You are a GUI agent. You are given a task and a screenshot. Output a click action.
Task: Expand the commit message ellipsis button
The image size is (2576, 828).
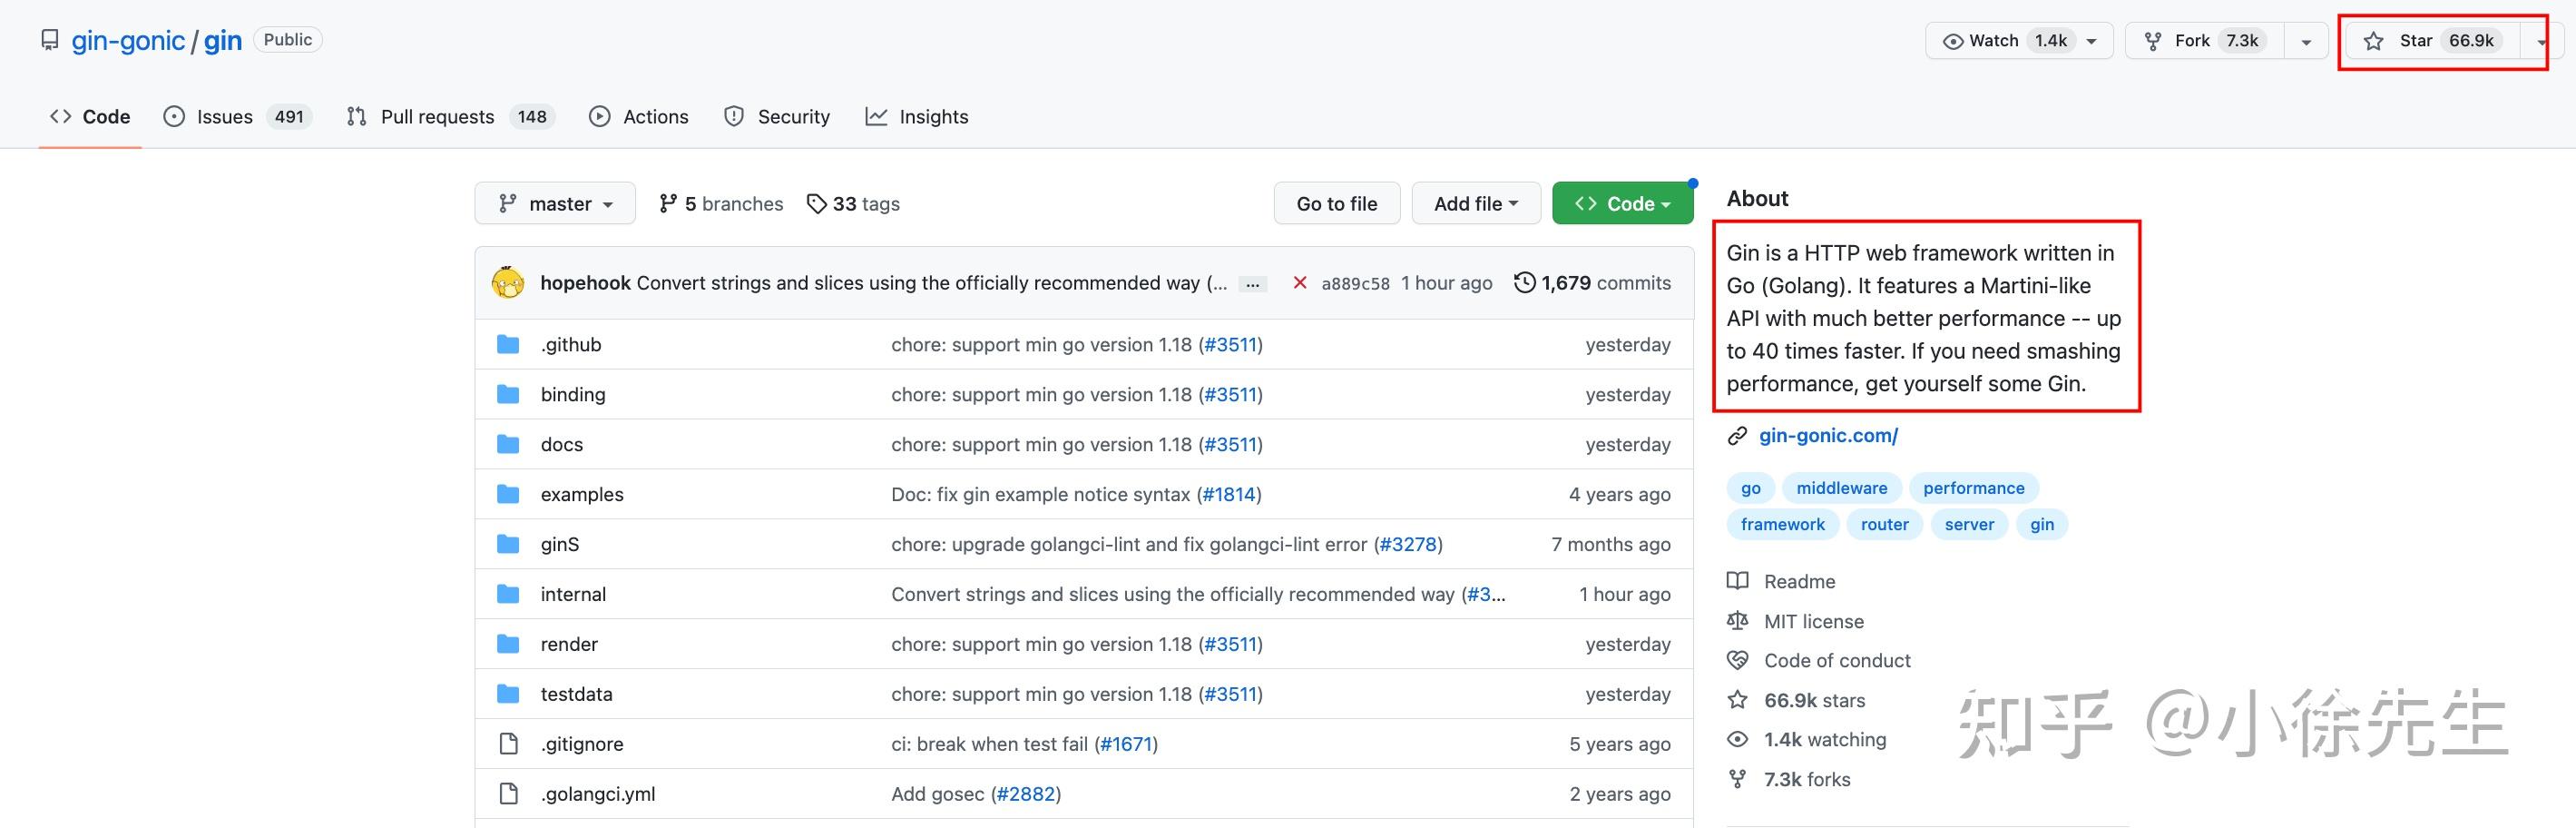(x=1252, y=284)
